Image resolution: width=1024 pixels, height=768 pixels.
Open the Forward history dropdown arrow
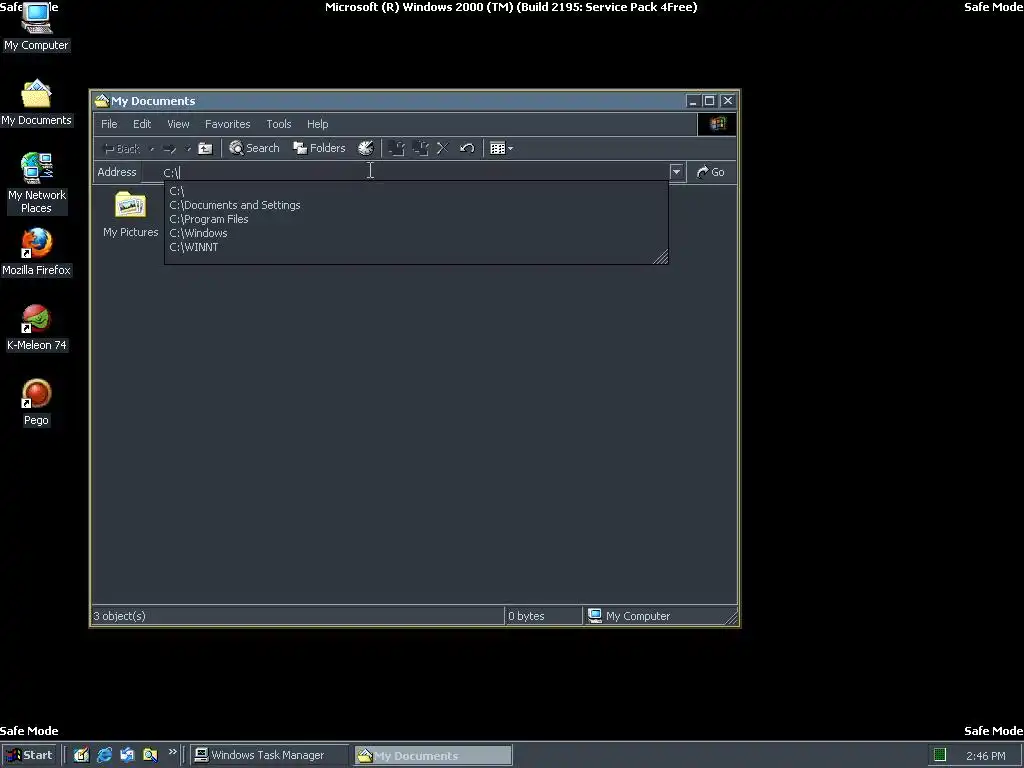click(x=188, y=149)
